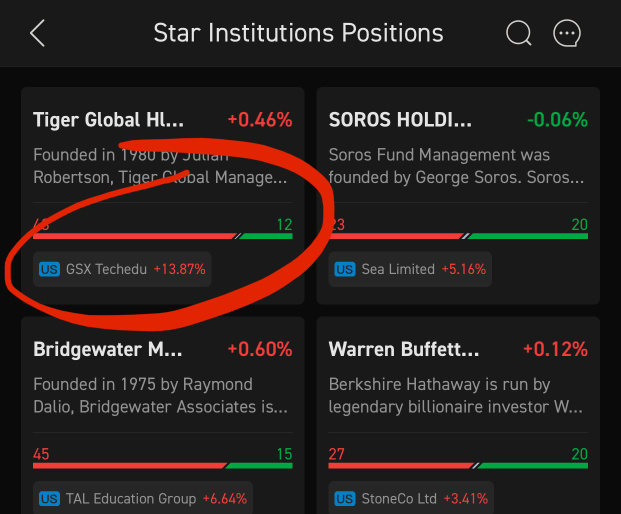Open SOROS HOLDI... institution title

point(400,120)
